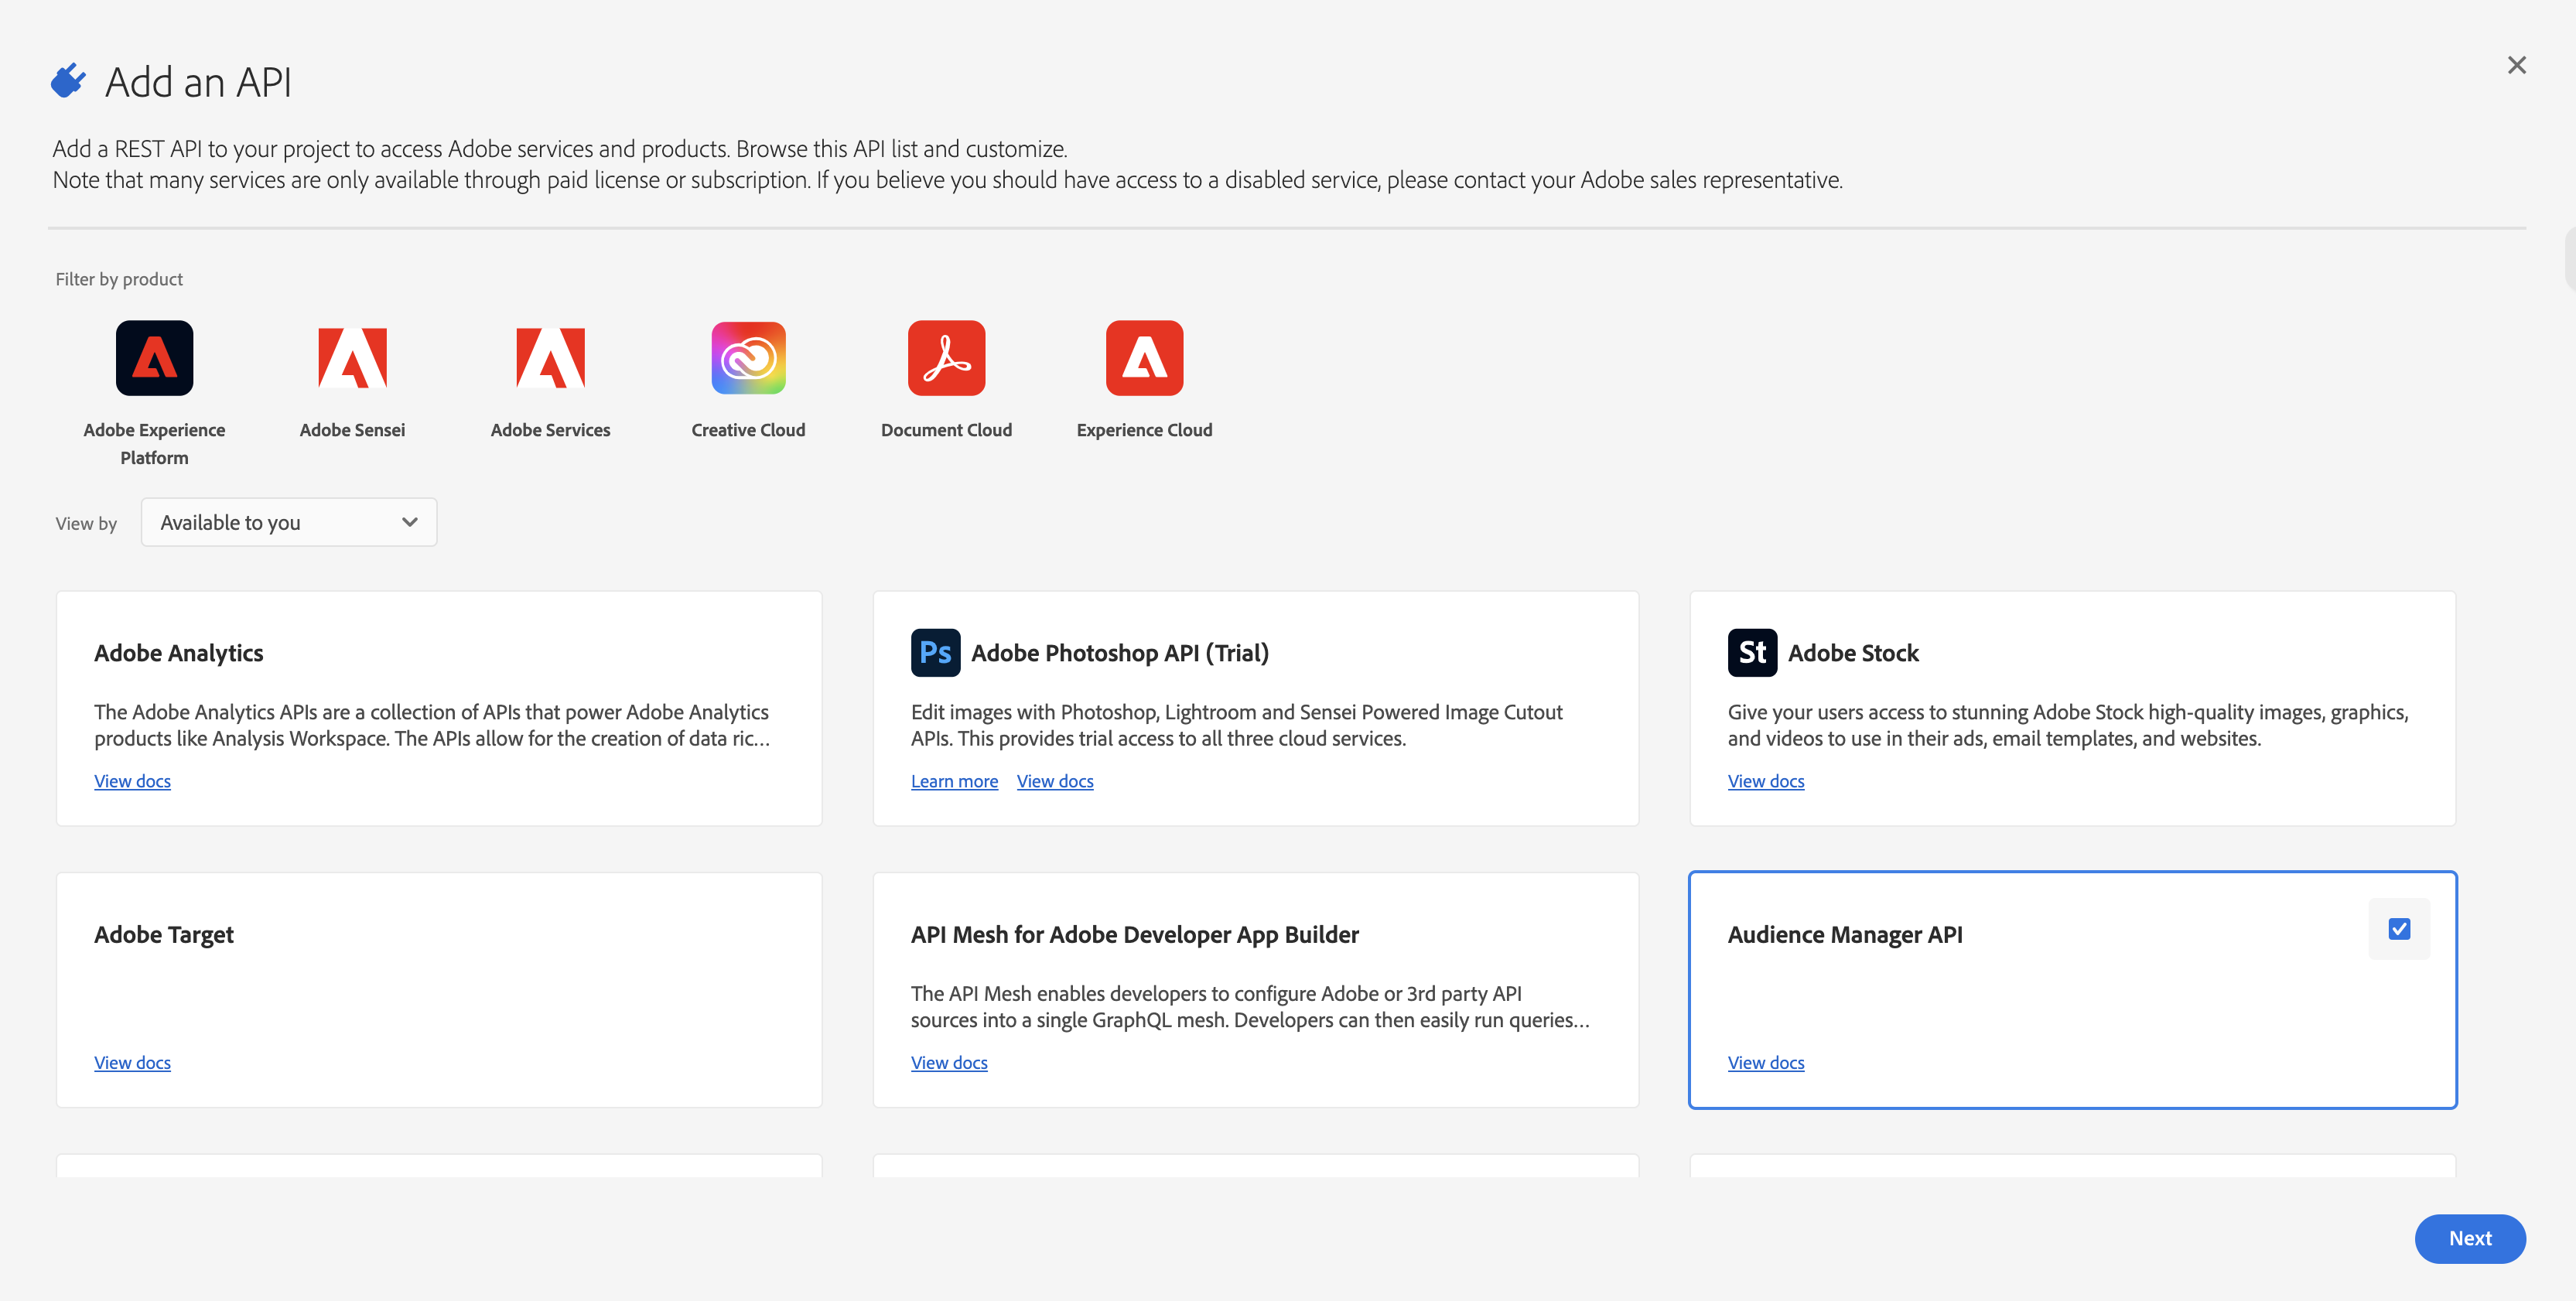This screenshot has width=2576, height=1301.
Task: Select the Adobe Target API card
Action: (438, 990)
